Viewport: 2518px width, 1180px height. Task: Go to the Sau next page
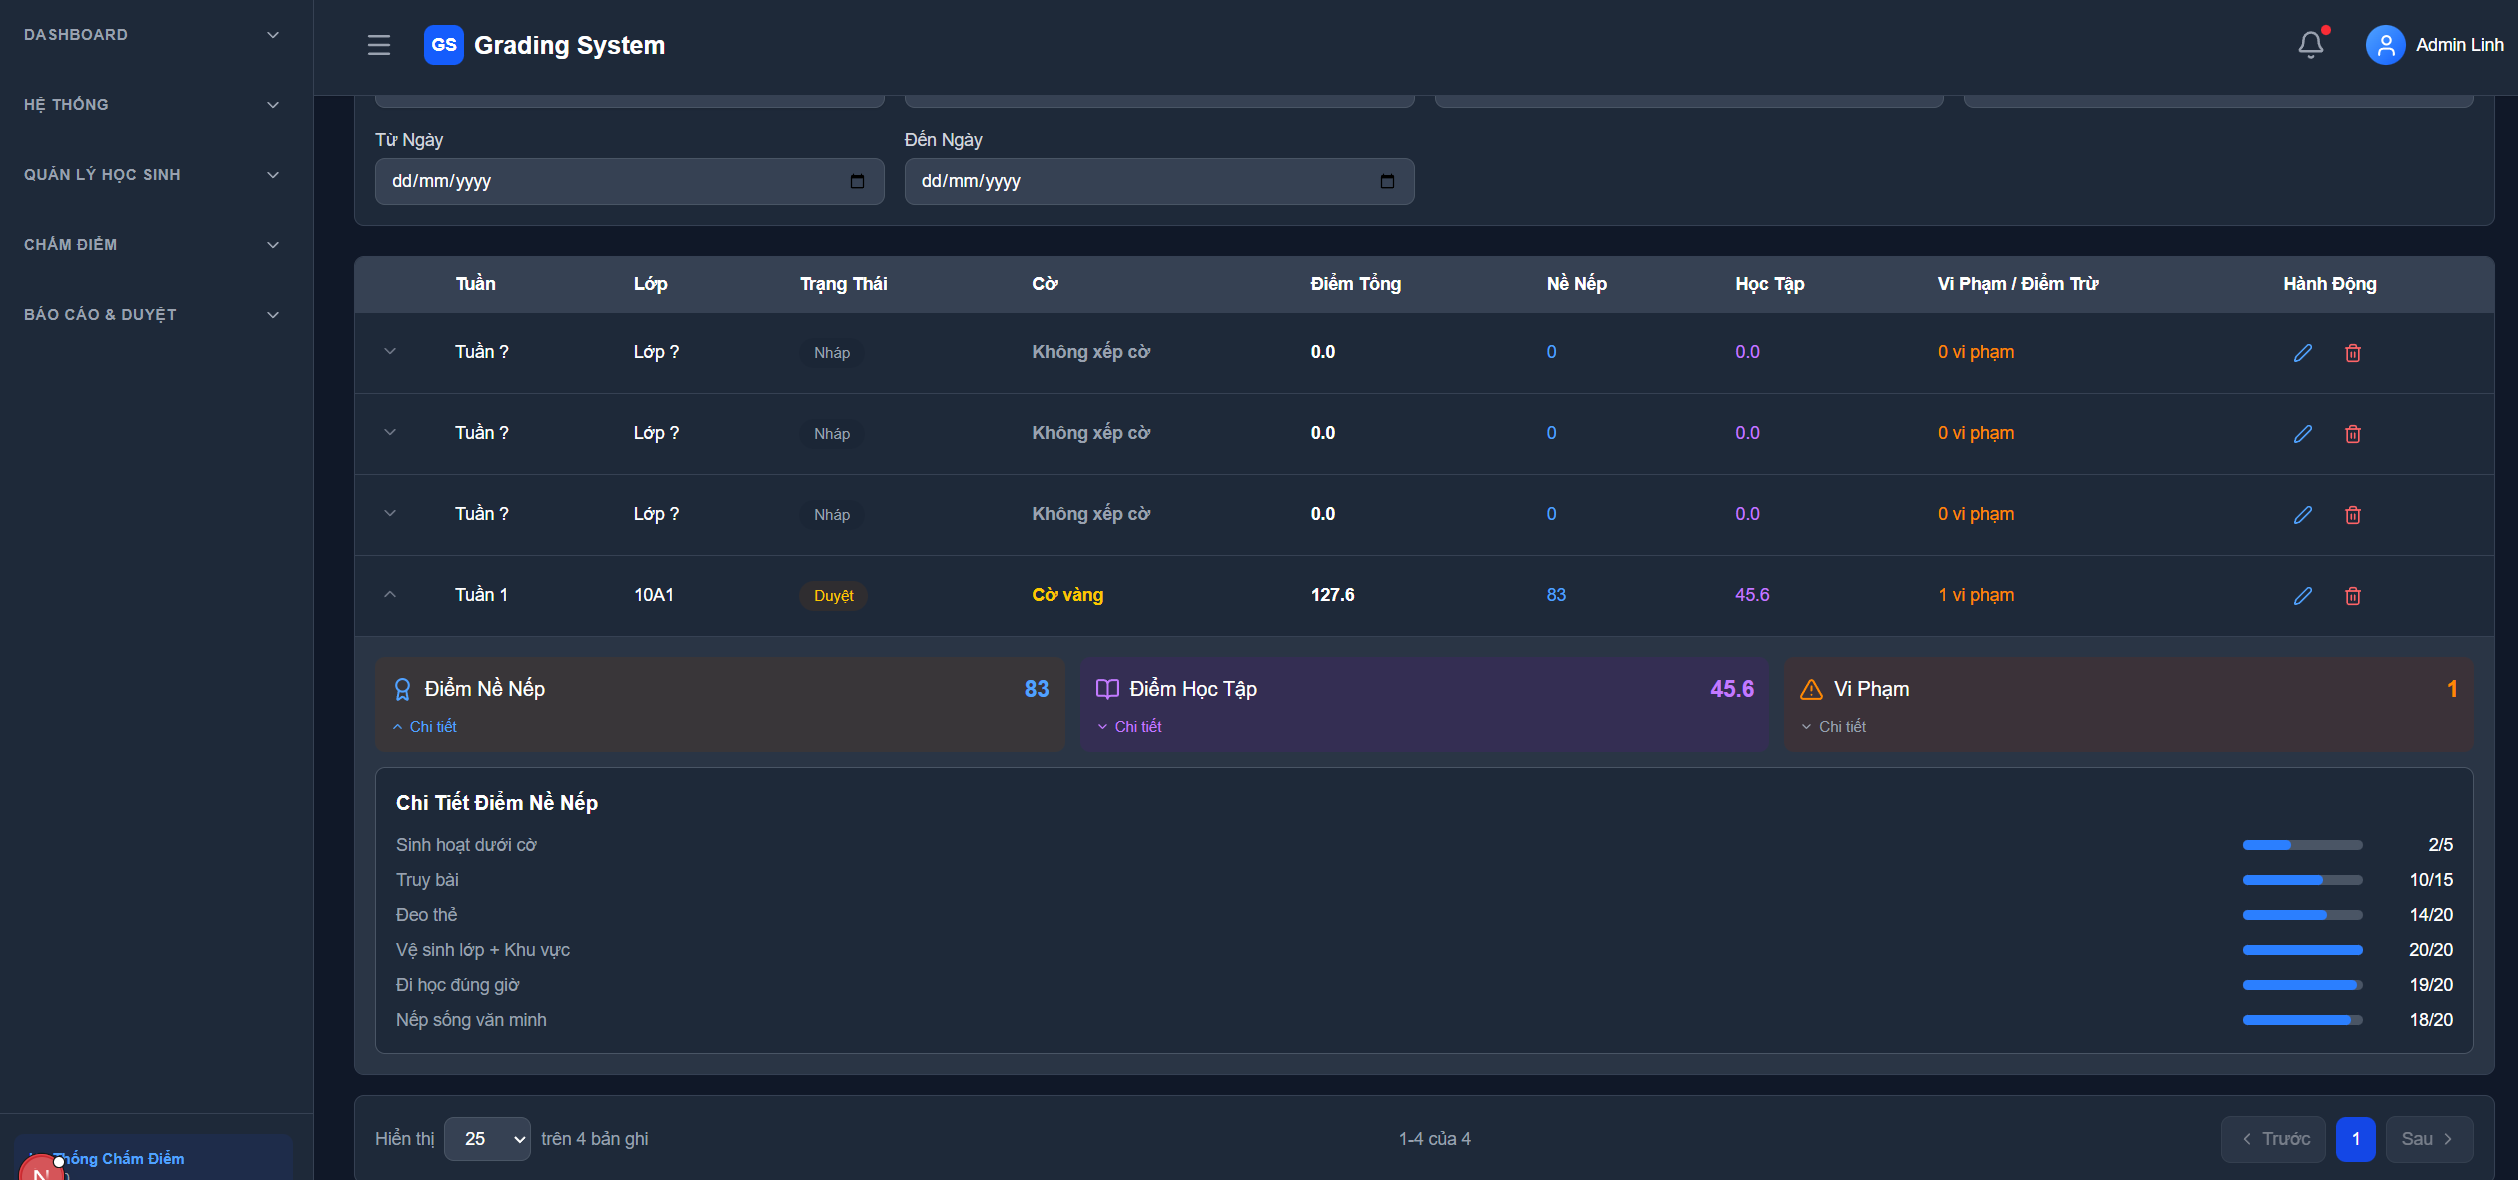pyautogui.click(x=2428, y=1139)
